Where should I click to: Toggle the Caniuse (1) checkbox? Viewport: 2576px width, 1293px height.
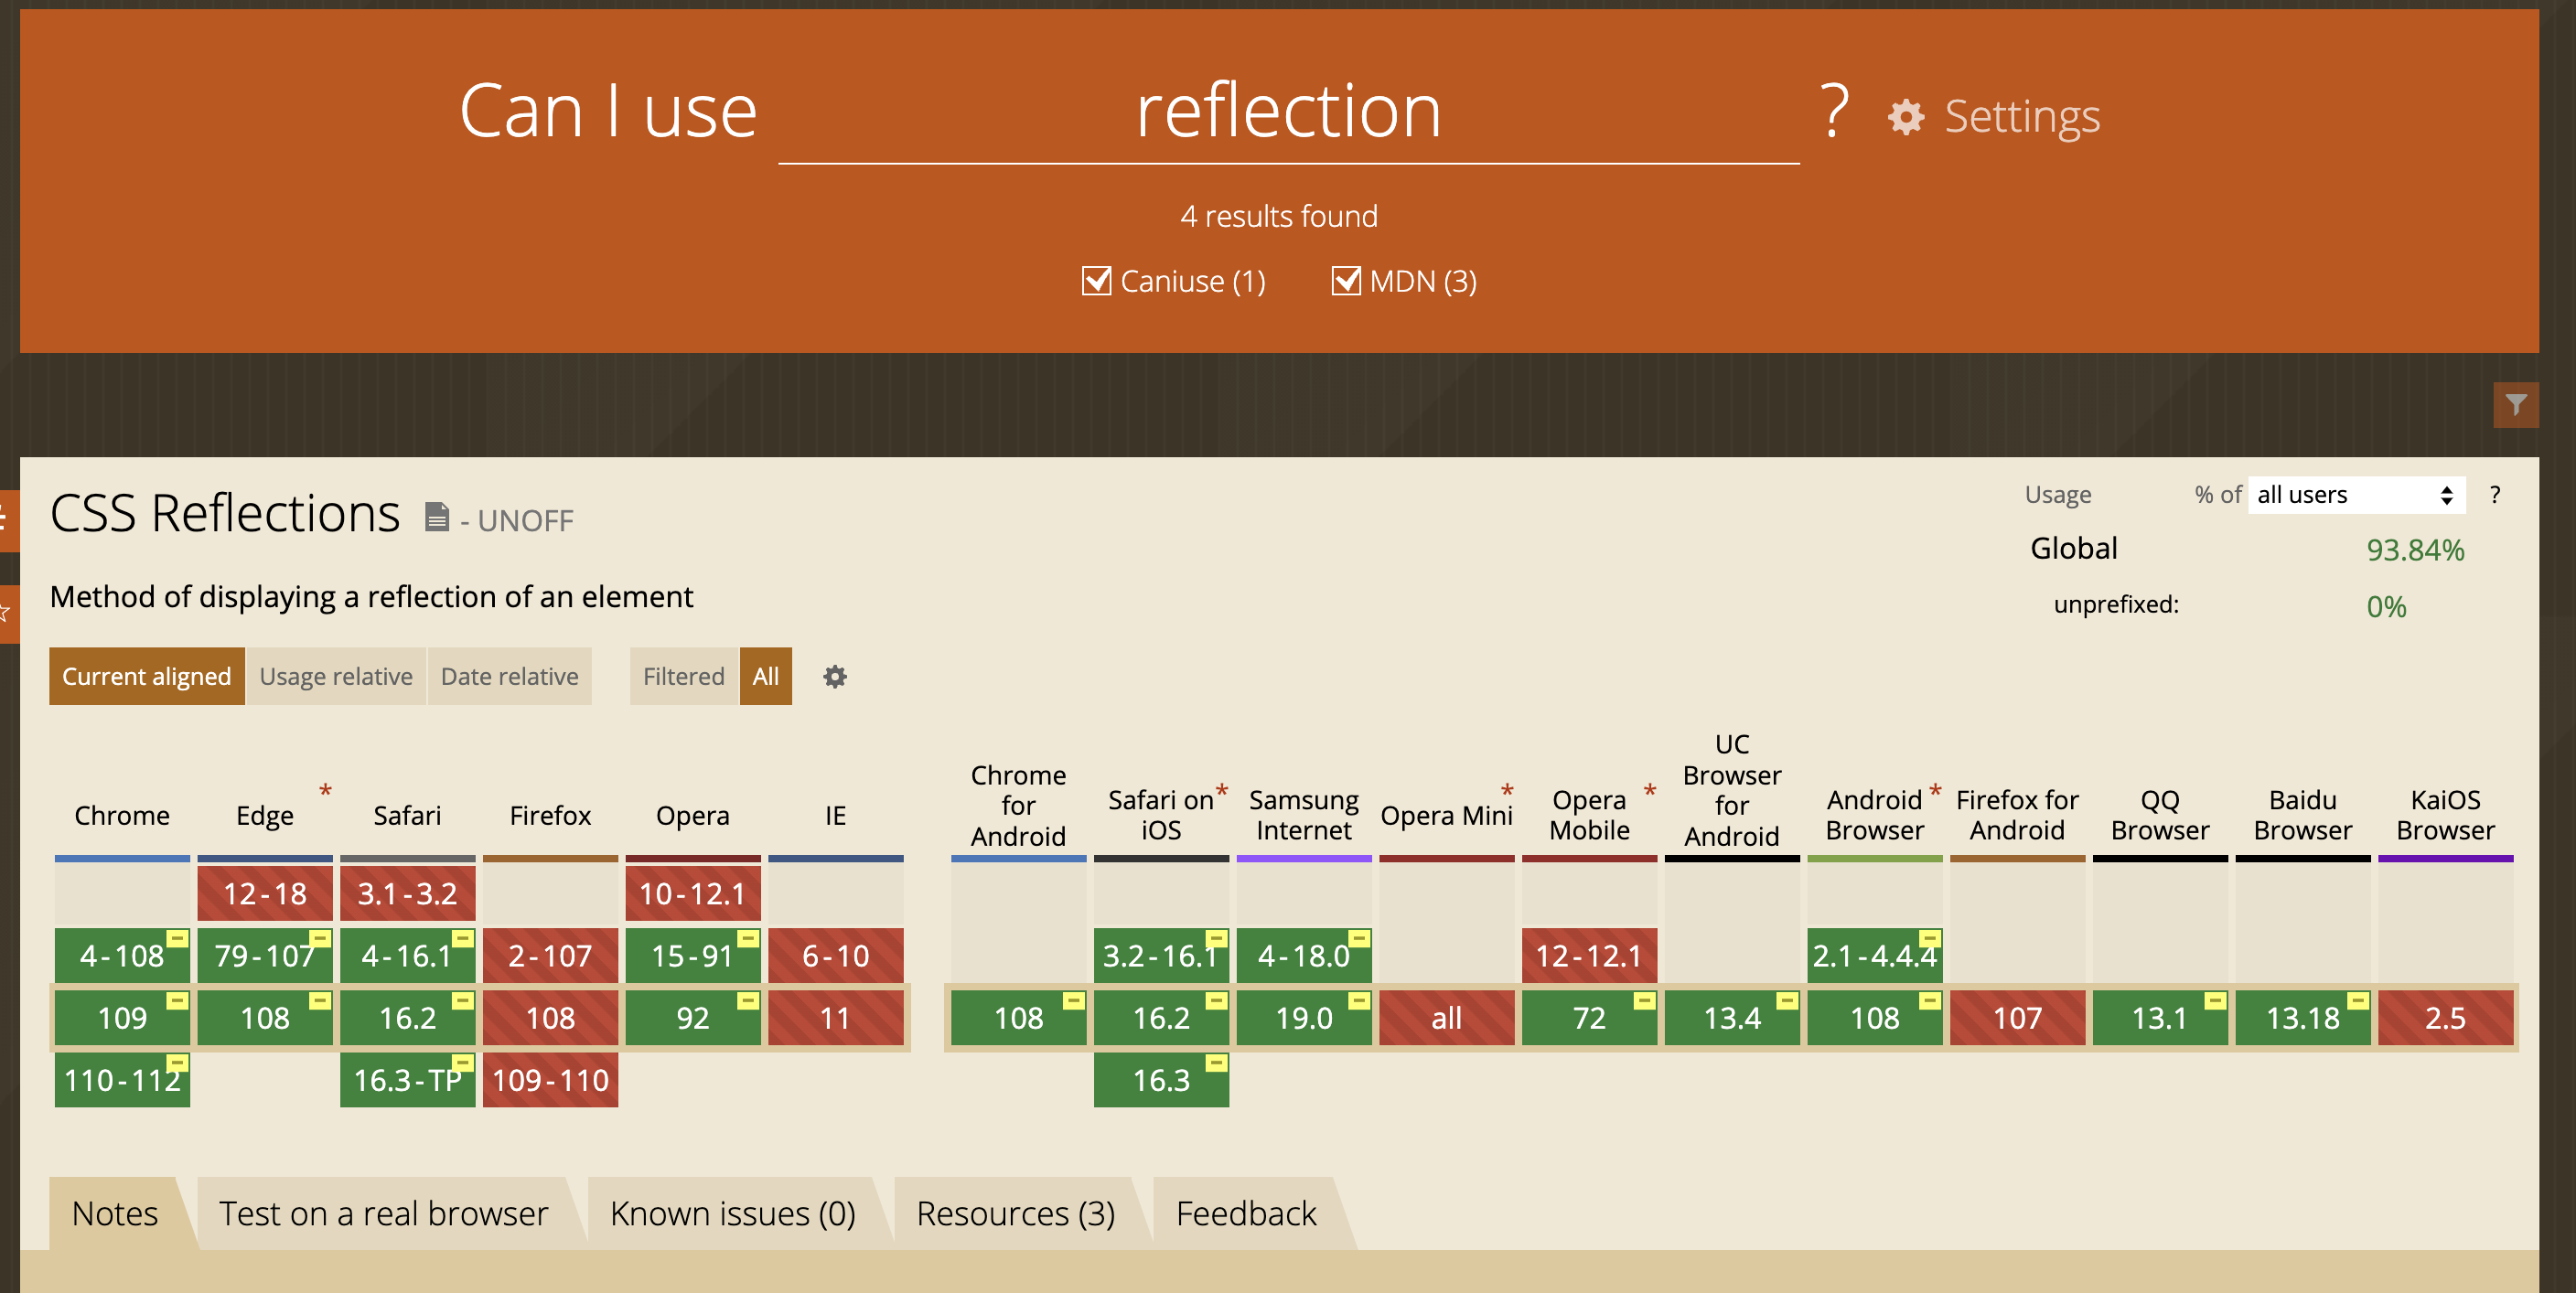1097,281
